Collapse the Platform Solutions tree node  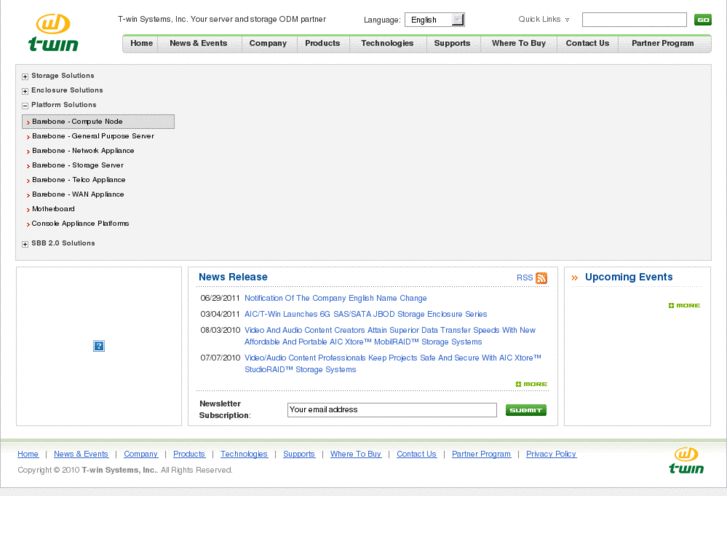[25, 105]
